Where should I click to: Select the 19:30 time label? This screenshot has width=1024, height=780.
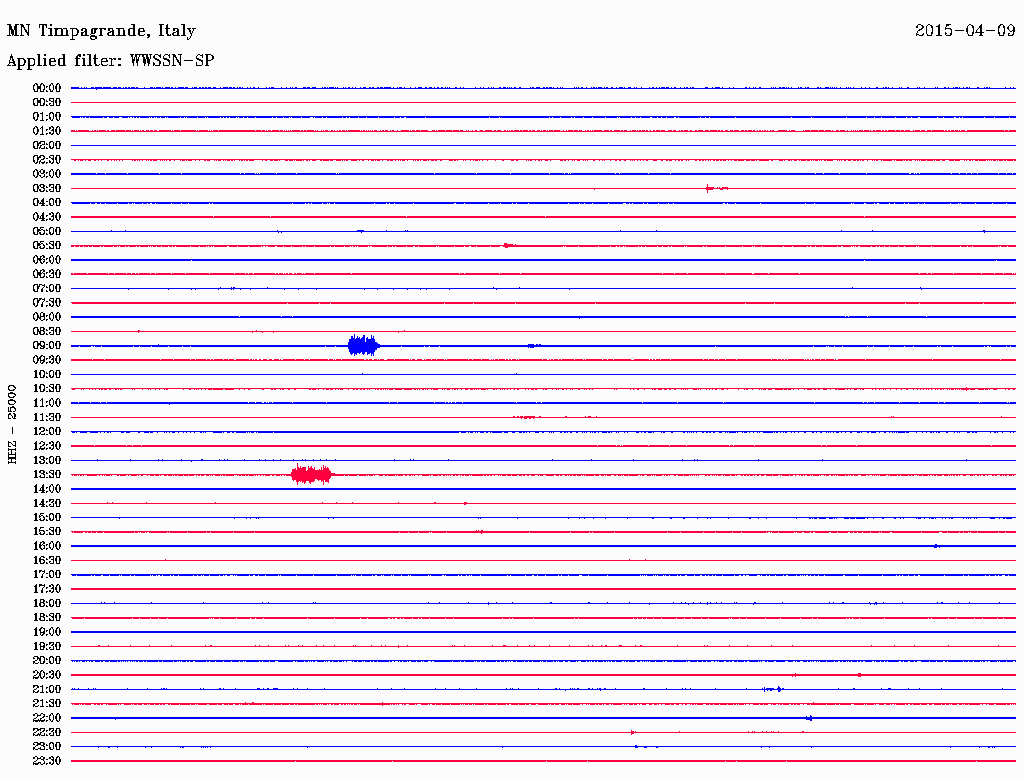click(46, 646)
